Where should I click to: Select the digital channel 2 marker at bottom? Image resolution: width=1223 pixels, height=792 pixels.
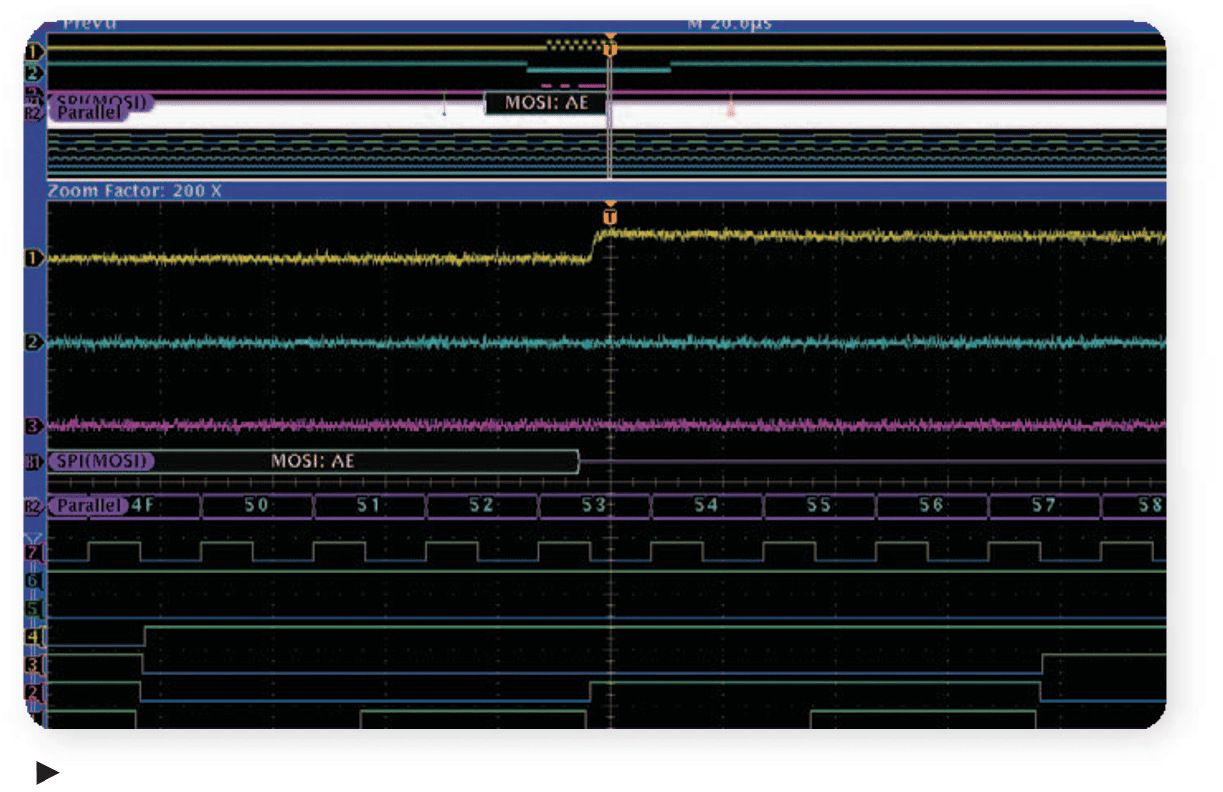pos(35,691)
